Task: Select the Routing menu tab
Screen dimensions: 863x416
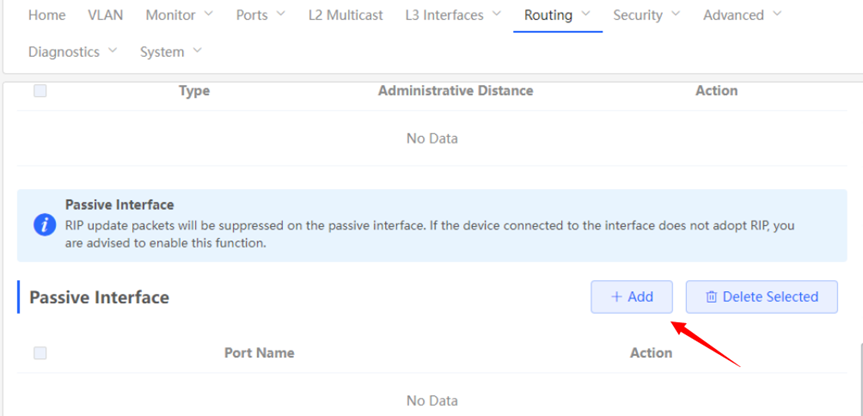Action: pos(549,15)
